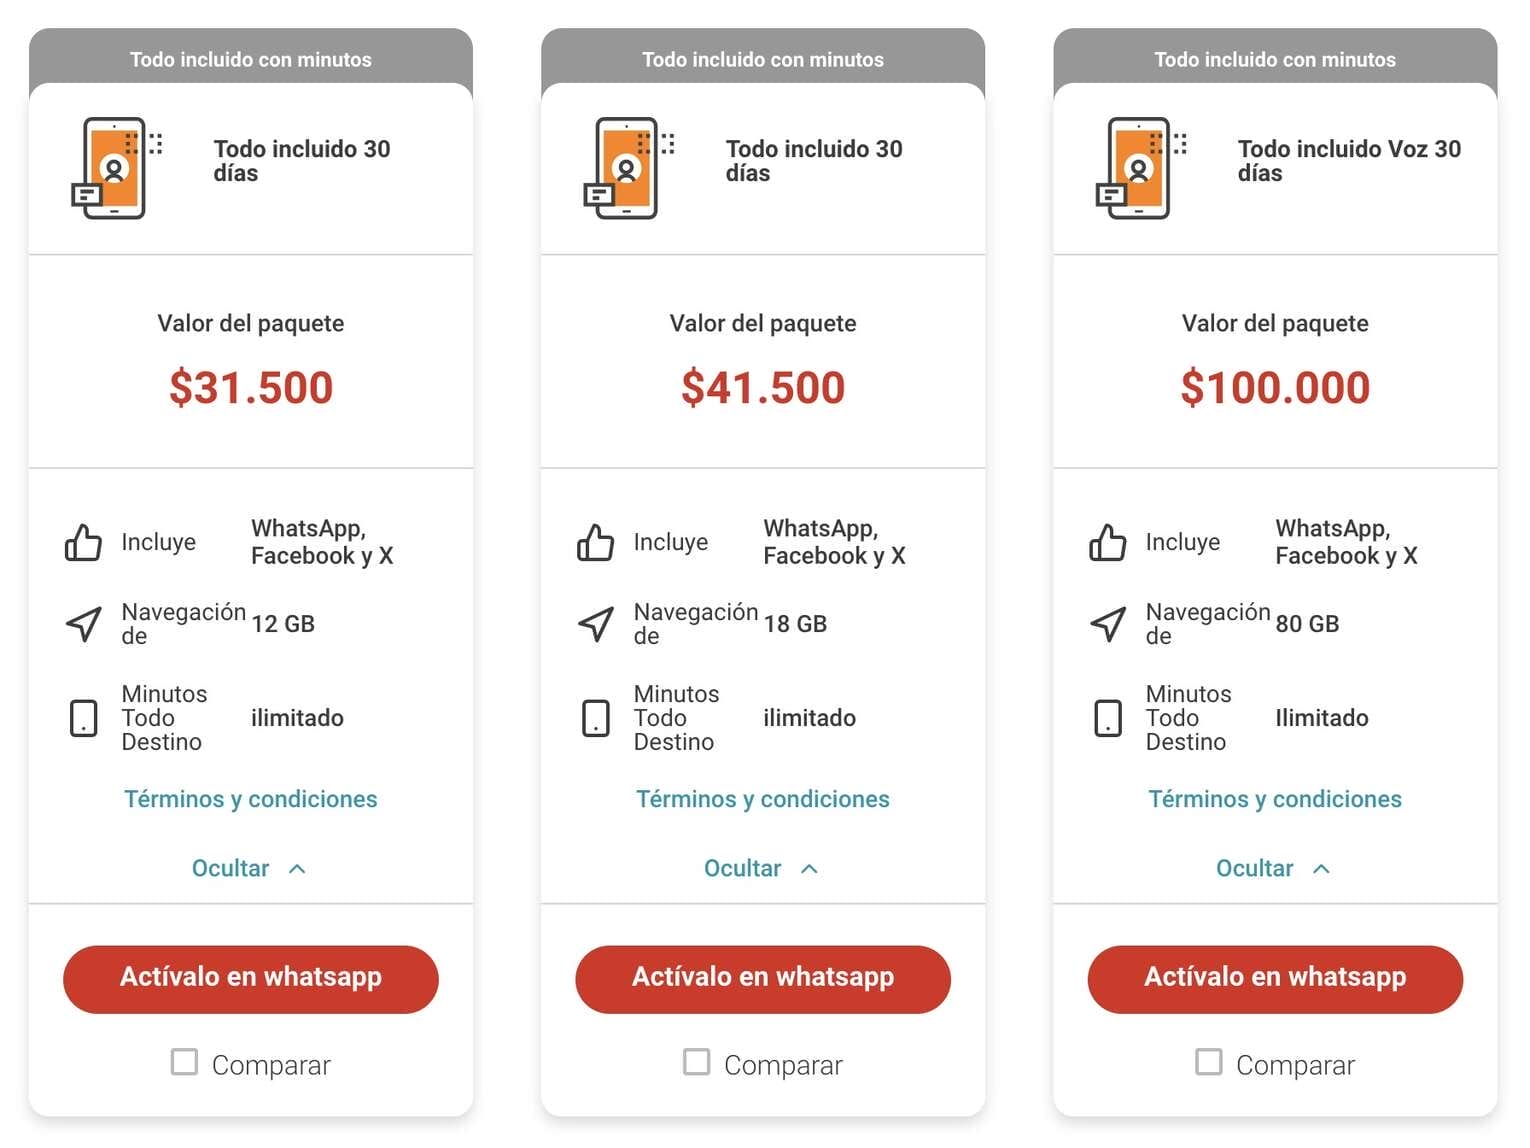Open Términos y condiciones for the 80 GB plan
Image resolution: width=1530 pixels, height=1148 pixels.
[1274, 799]
